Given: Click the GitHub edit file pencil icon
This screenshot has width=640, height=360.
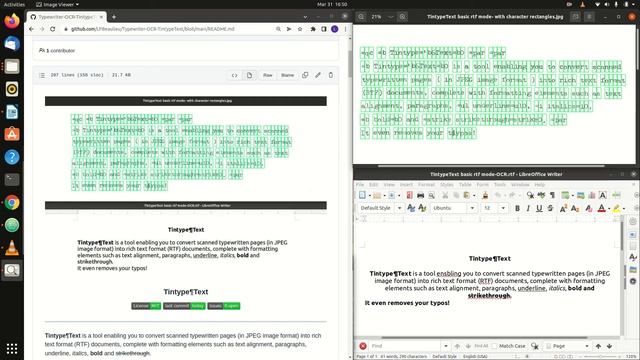Looking at the screenshot, I should 318,75.
